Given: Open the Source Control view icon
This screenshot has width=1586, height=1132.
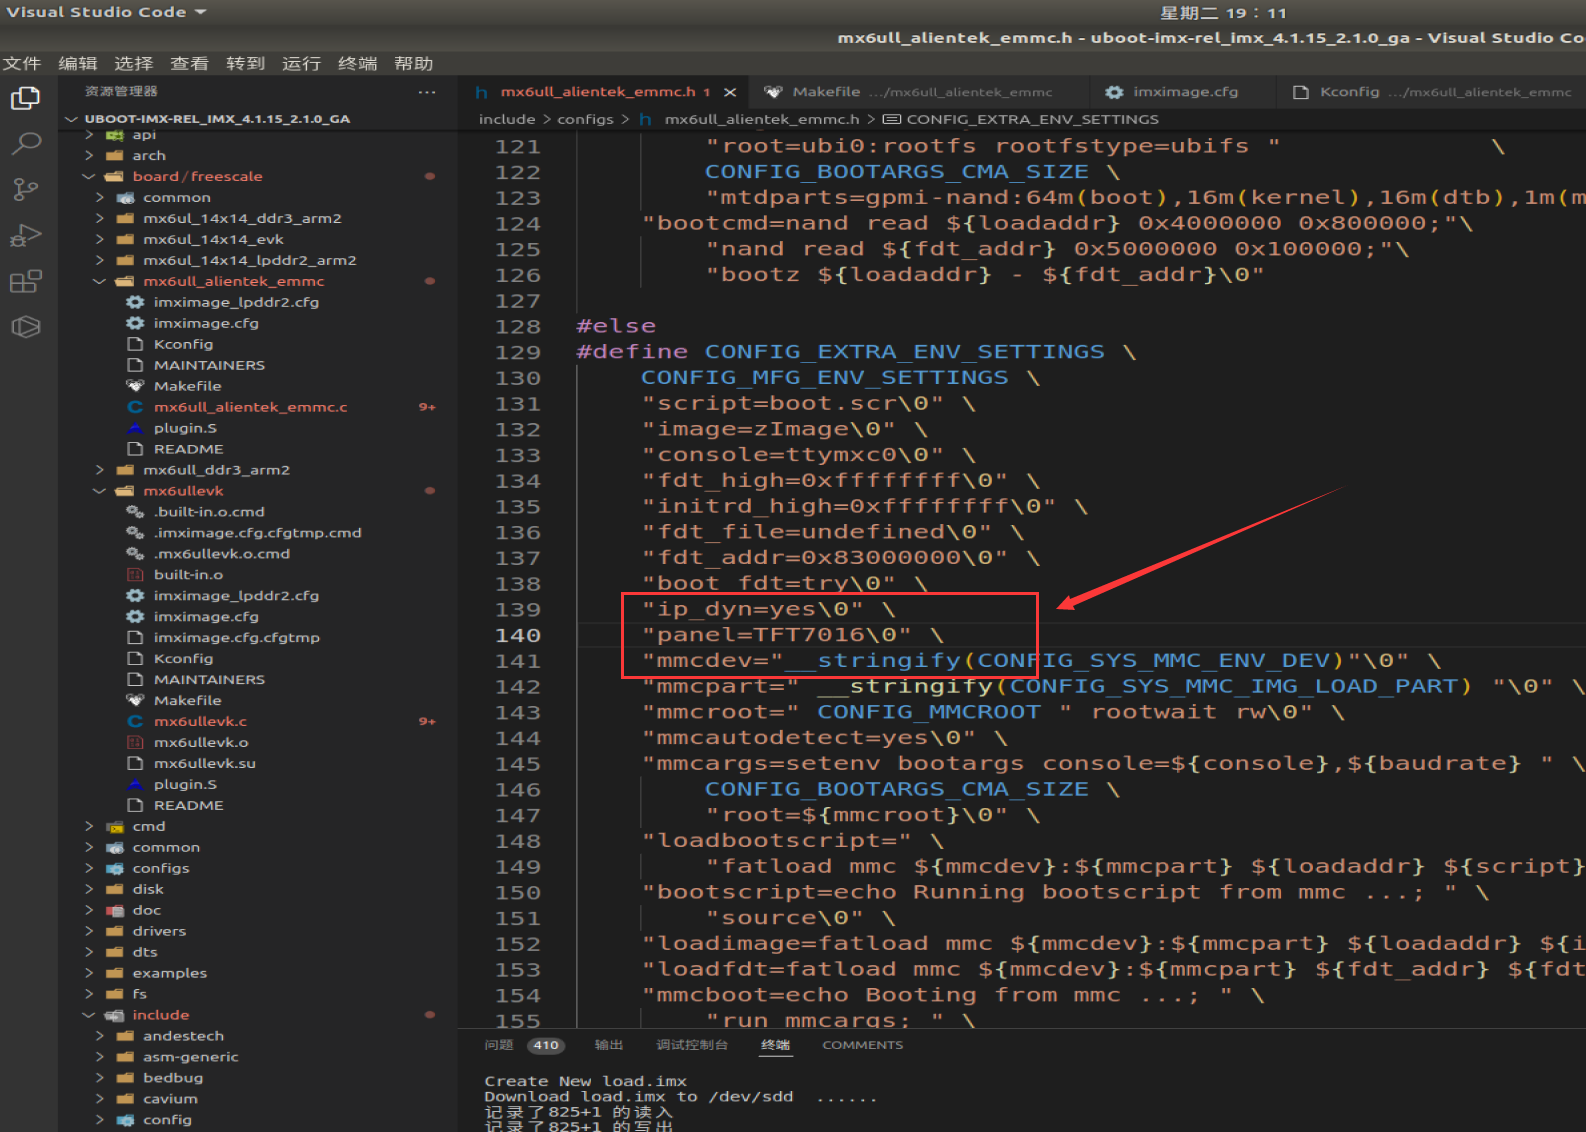Looking at the screenshot, I should tap(25, 189).
